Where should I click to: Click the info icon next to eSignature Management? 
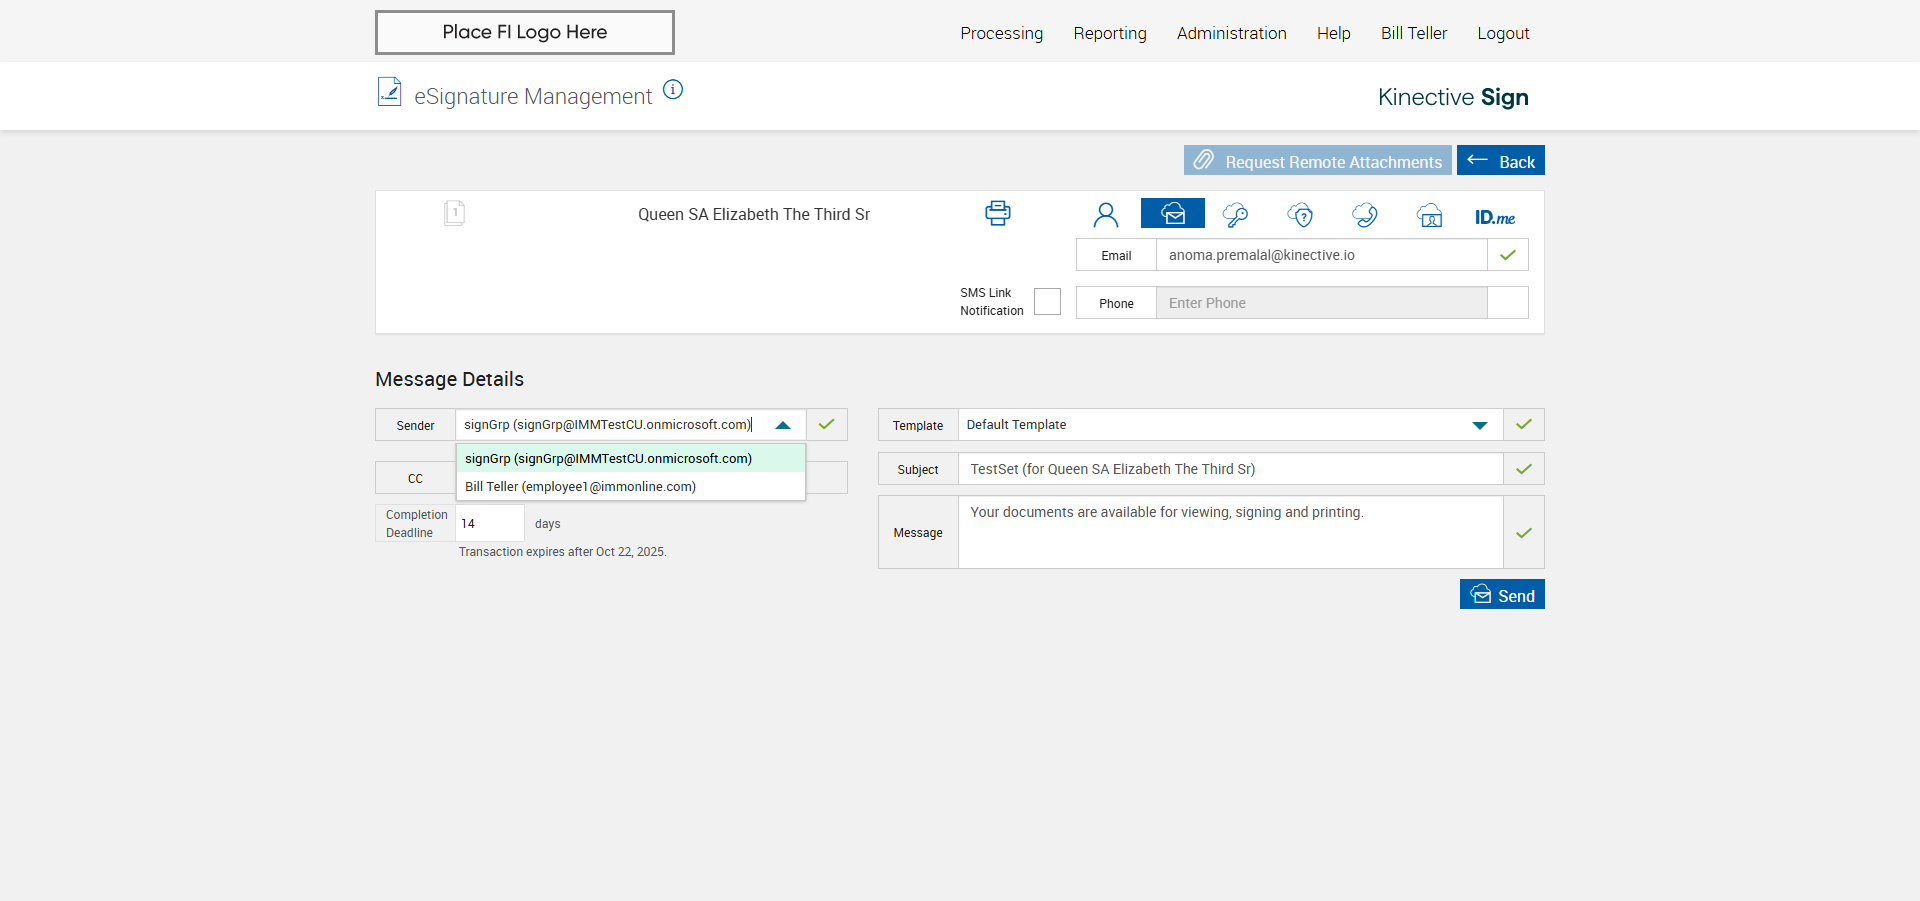(673, 90)
